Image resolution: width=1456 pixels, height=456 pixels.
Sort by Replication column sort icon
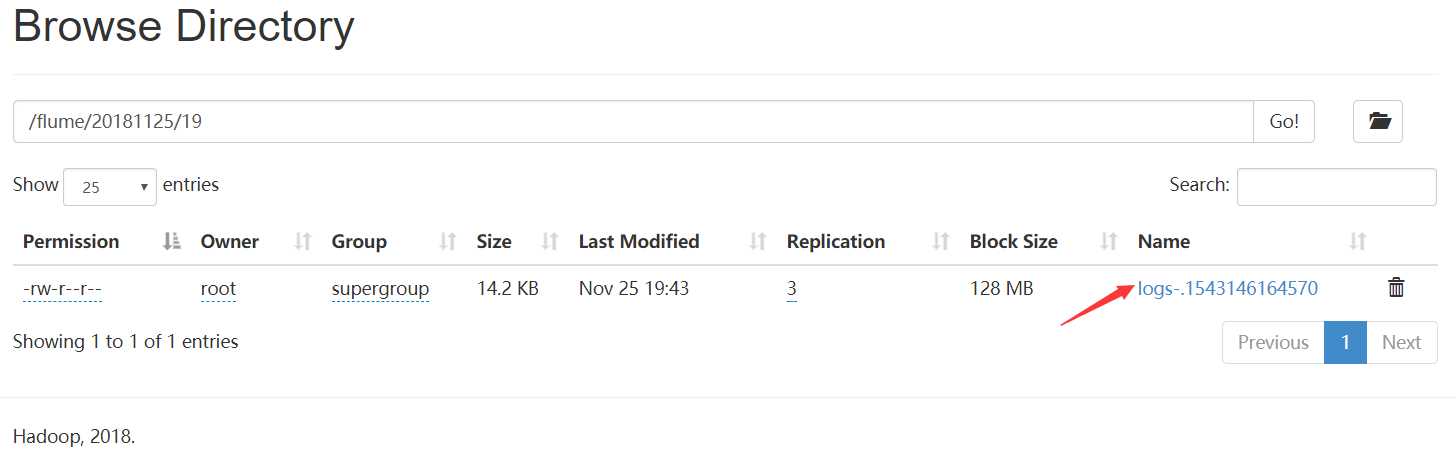pyautogui.click(x=941, y=241)
